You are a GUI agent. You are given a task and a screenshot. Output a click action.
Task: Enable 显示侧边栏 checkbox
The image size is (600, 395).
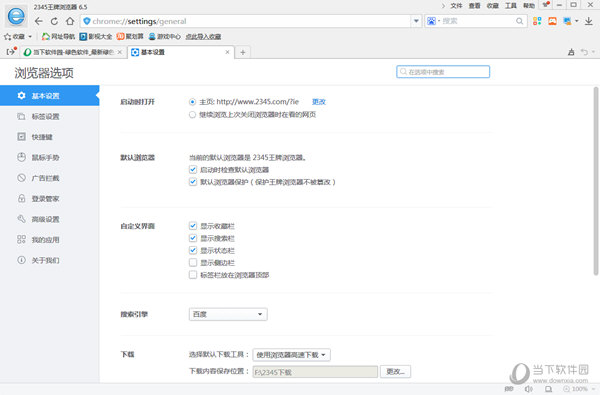(x=193, y=263)
